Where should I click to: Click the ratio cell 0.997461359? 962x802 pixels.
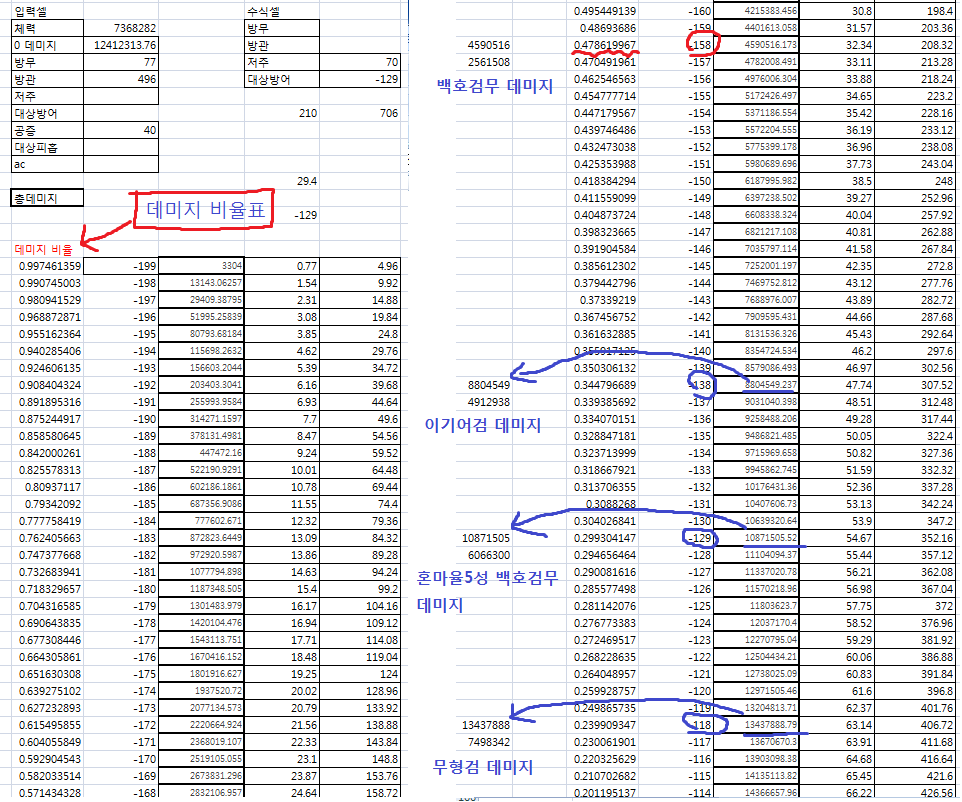[48, 266]
